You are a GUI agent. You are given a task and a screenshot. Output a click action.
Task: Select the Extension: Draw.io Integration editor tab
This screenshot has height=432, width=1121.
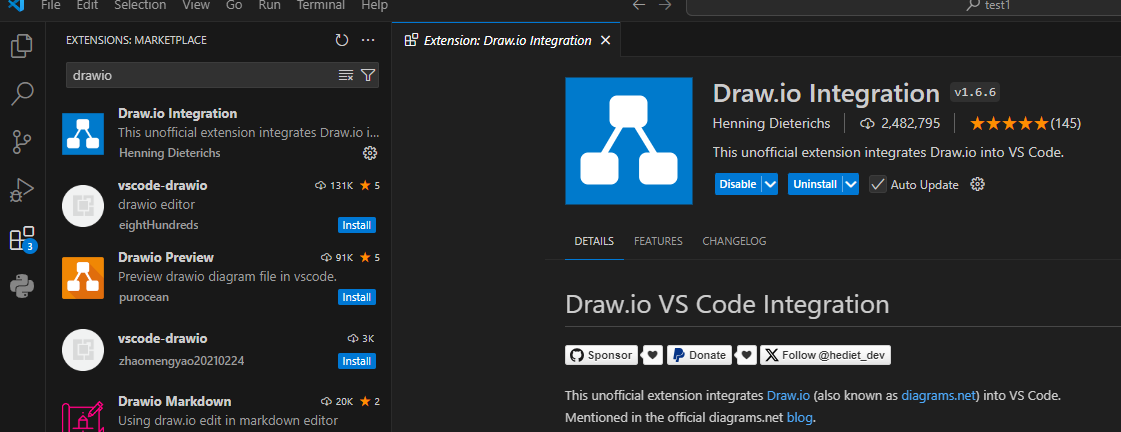tap(507, 40)
